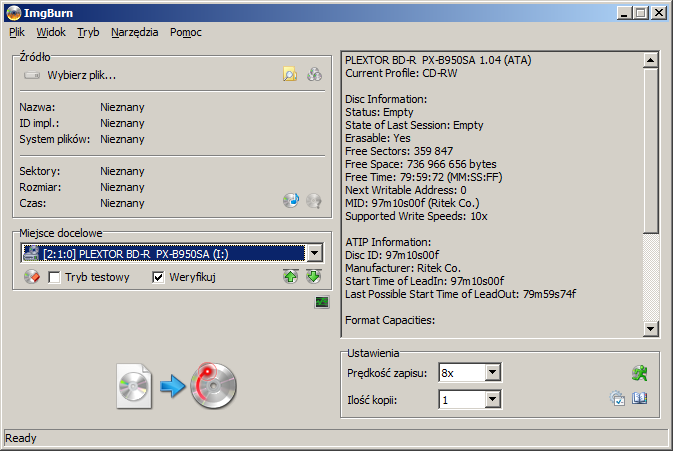Click scroll down arrow in disc info panel

click(x=651, y=329)
